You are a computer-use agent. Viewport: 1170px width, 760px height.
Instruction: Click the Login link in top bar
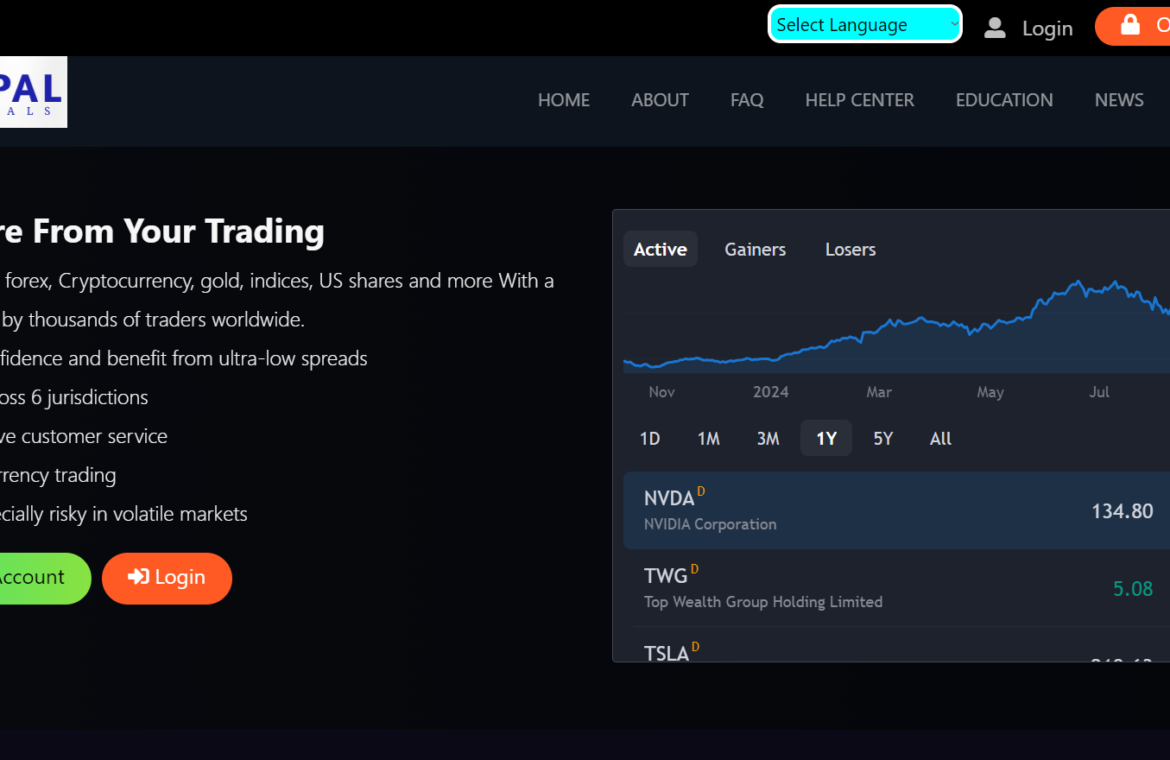(1046, 29)
